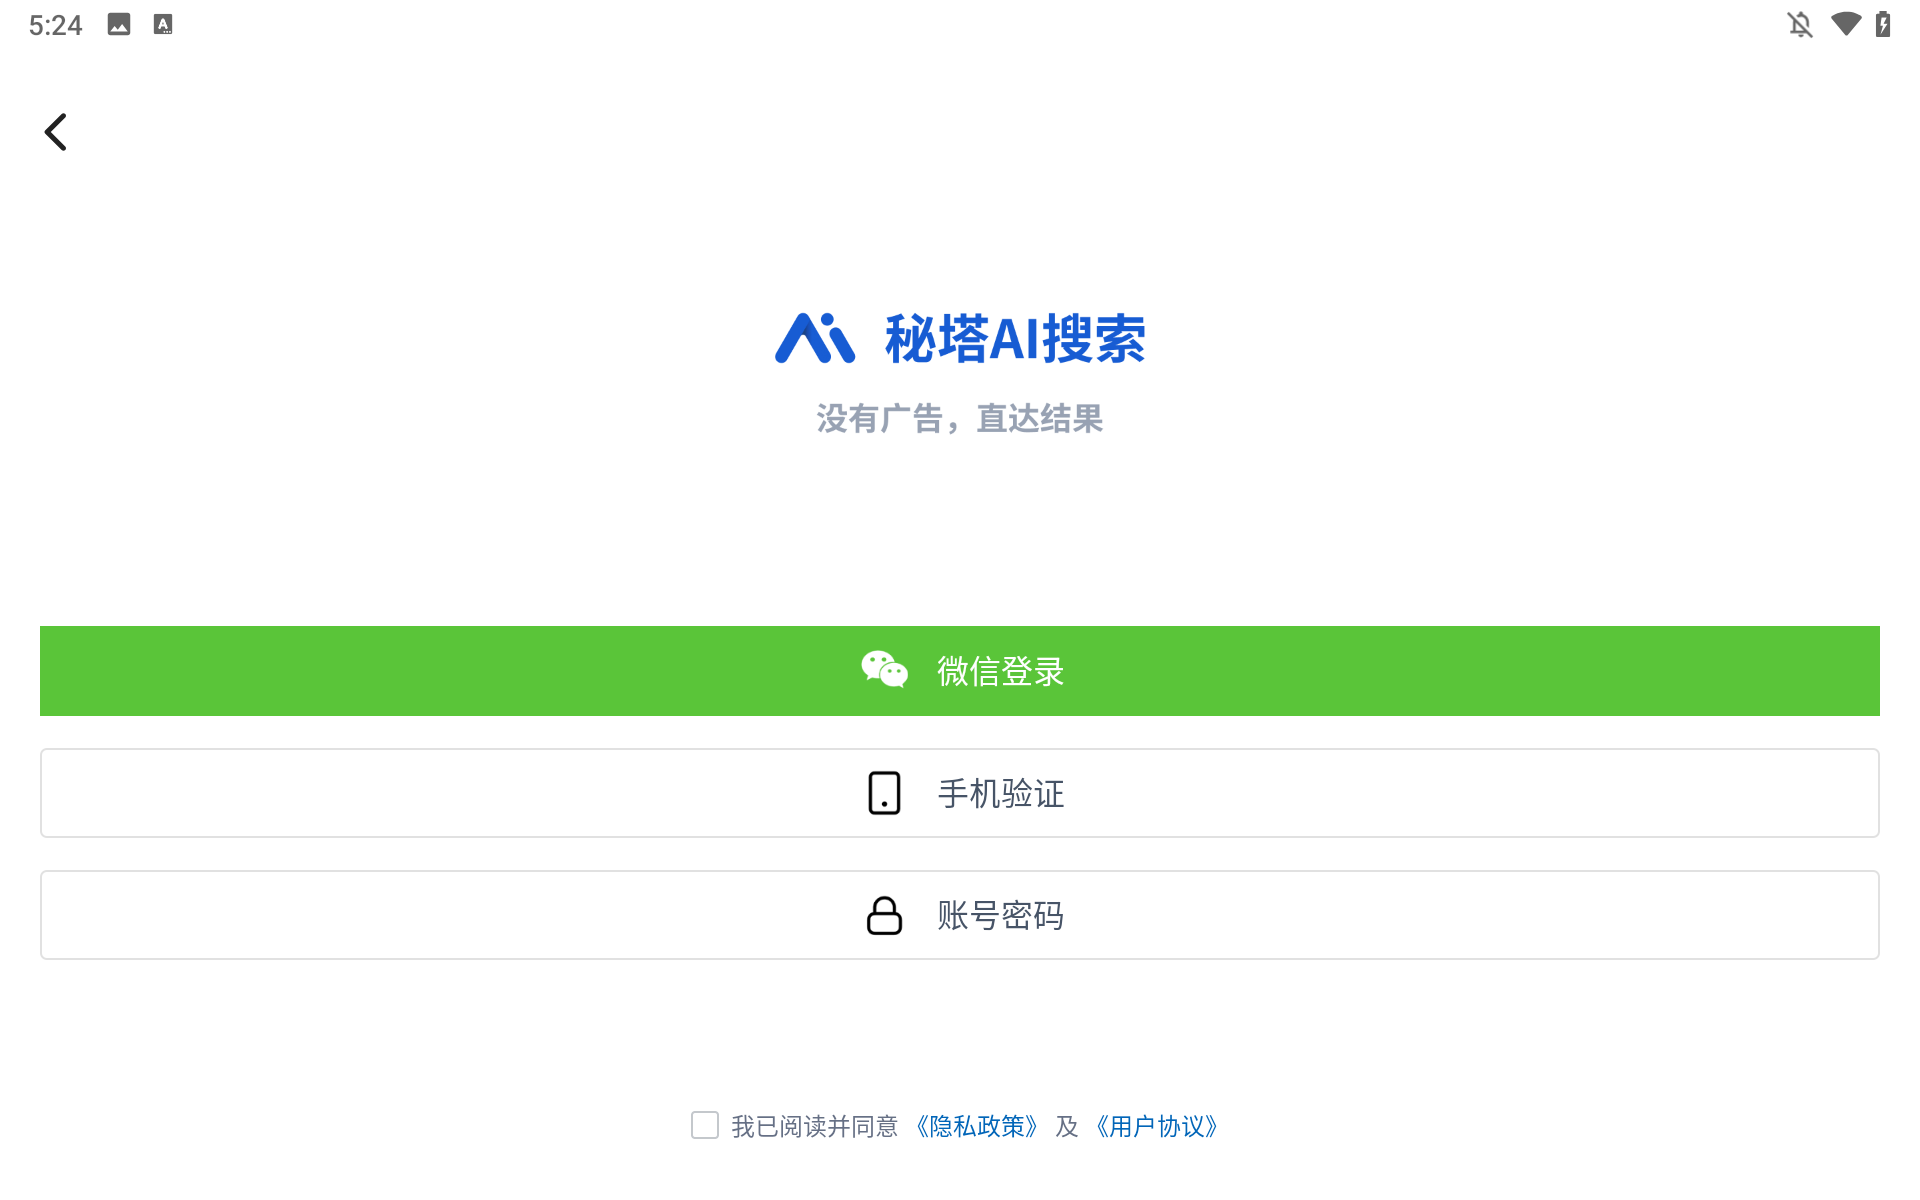1920x1200 pixels.
Task: Open 《用户协议》 user agreement
Action: [x=1157, y=1126]
